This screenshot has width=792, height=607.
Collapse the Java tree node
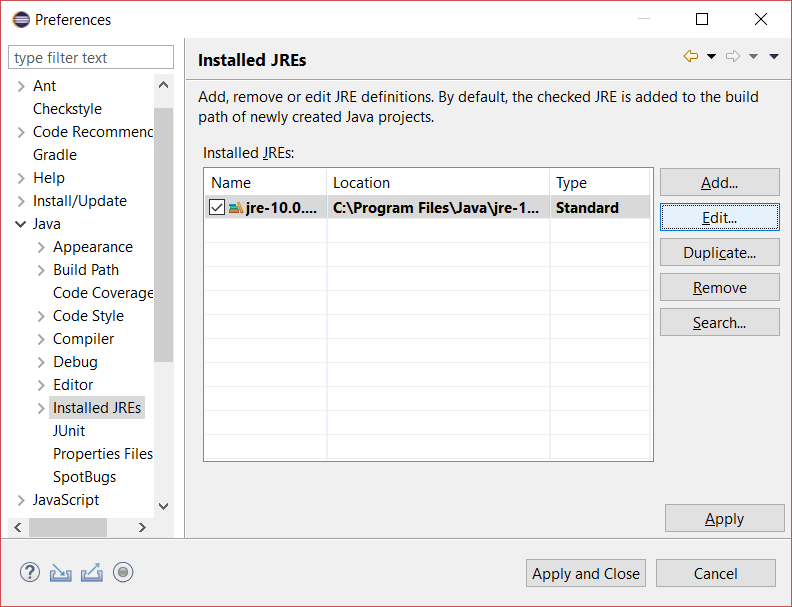21,224
